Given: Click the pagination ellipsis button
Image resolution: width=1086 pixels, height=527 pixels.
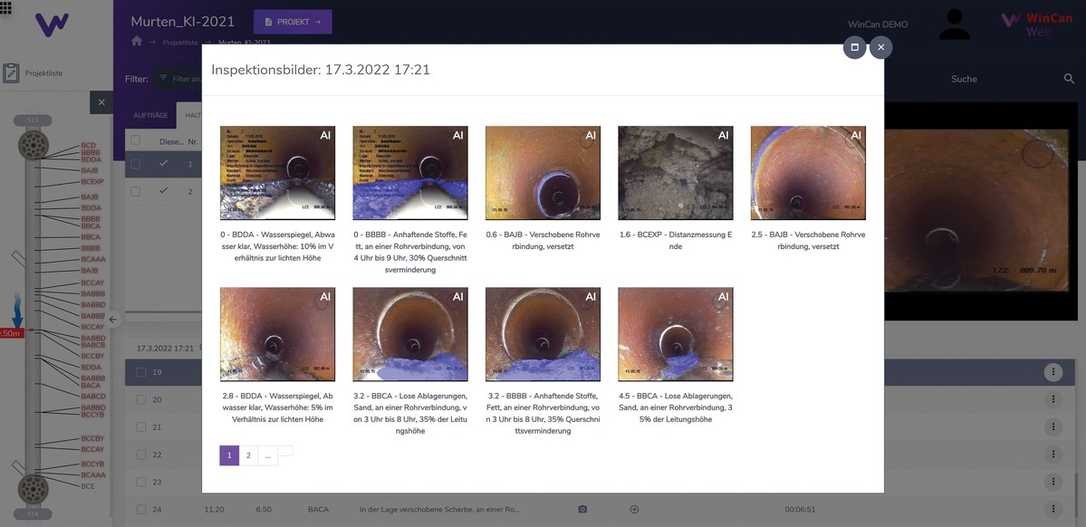Looking at the screenshot, I should click(268, 456).
